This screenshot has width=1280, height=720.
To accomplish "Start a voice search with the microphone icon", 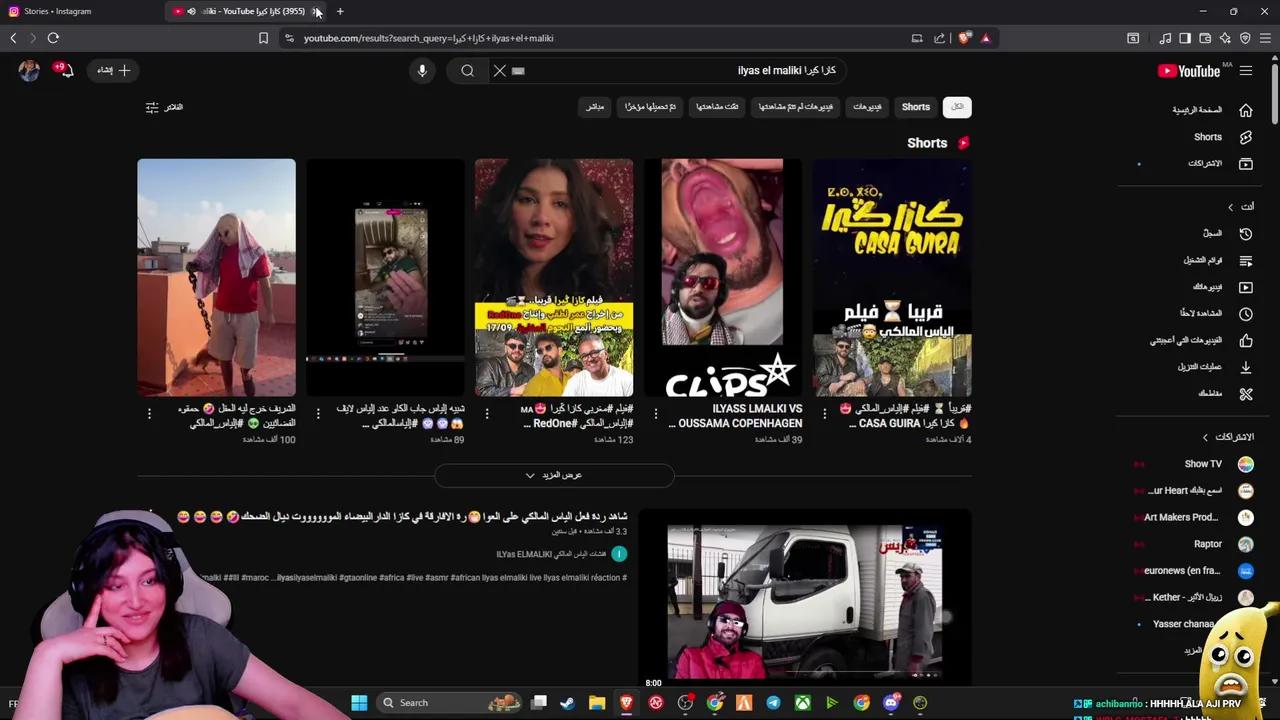I will click(x=422, y=70).
